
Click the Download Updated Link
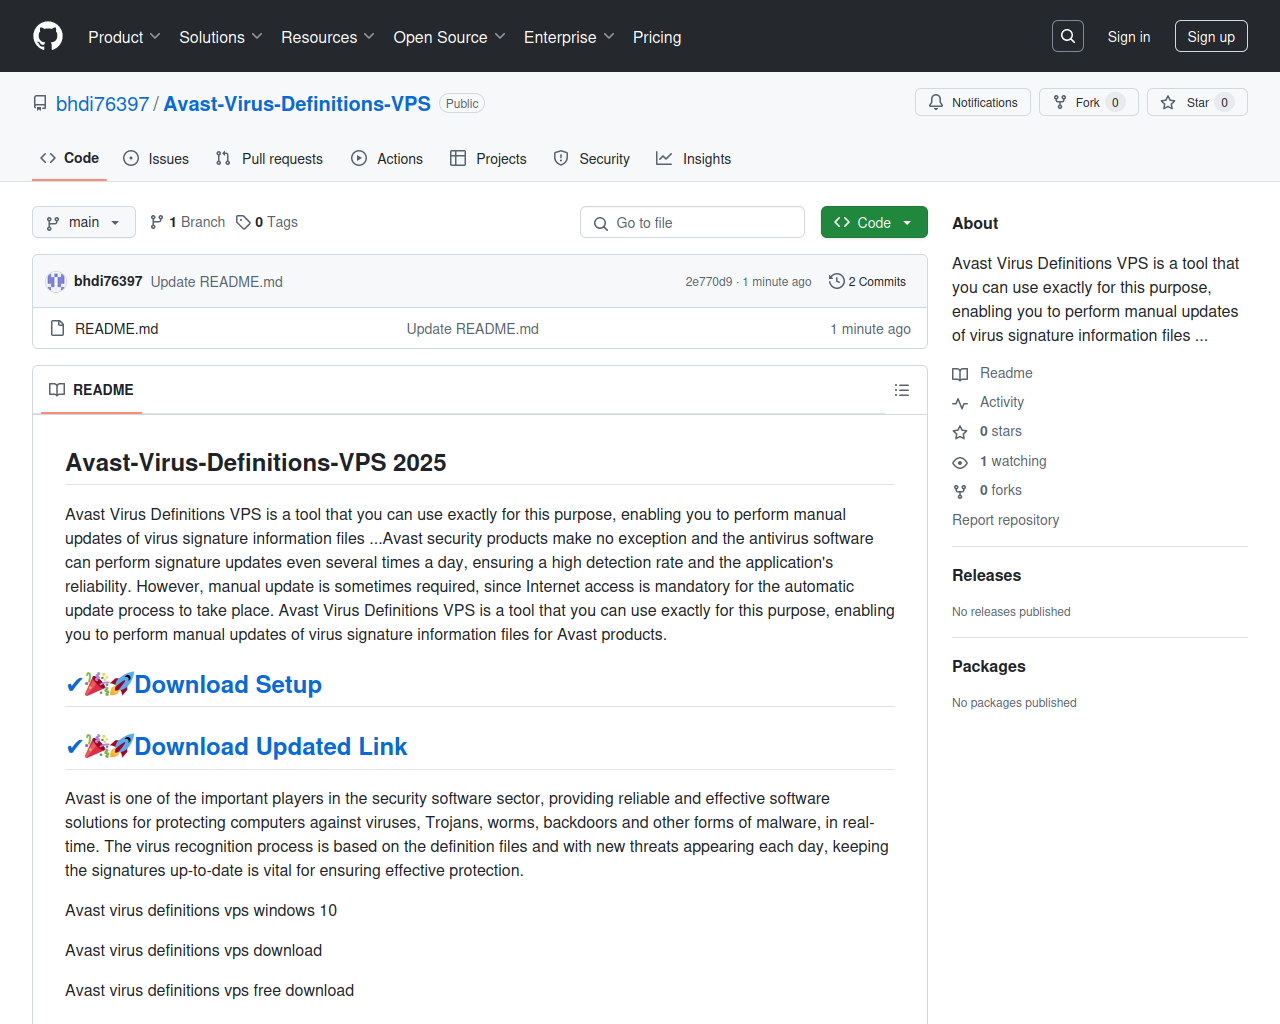[271, 747]
